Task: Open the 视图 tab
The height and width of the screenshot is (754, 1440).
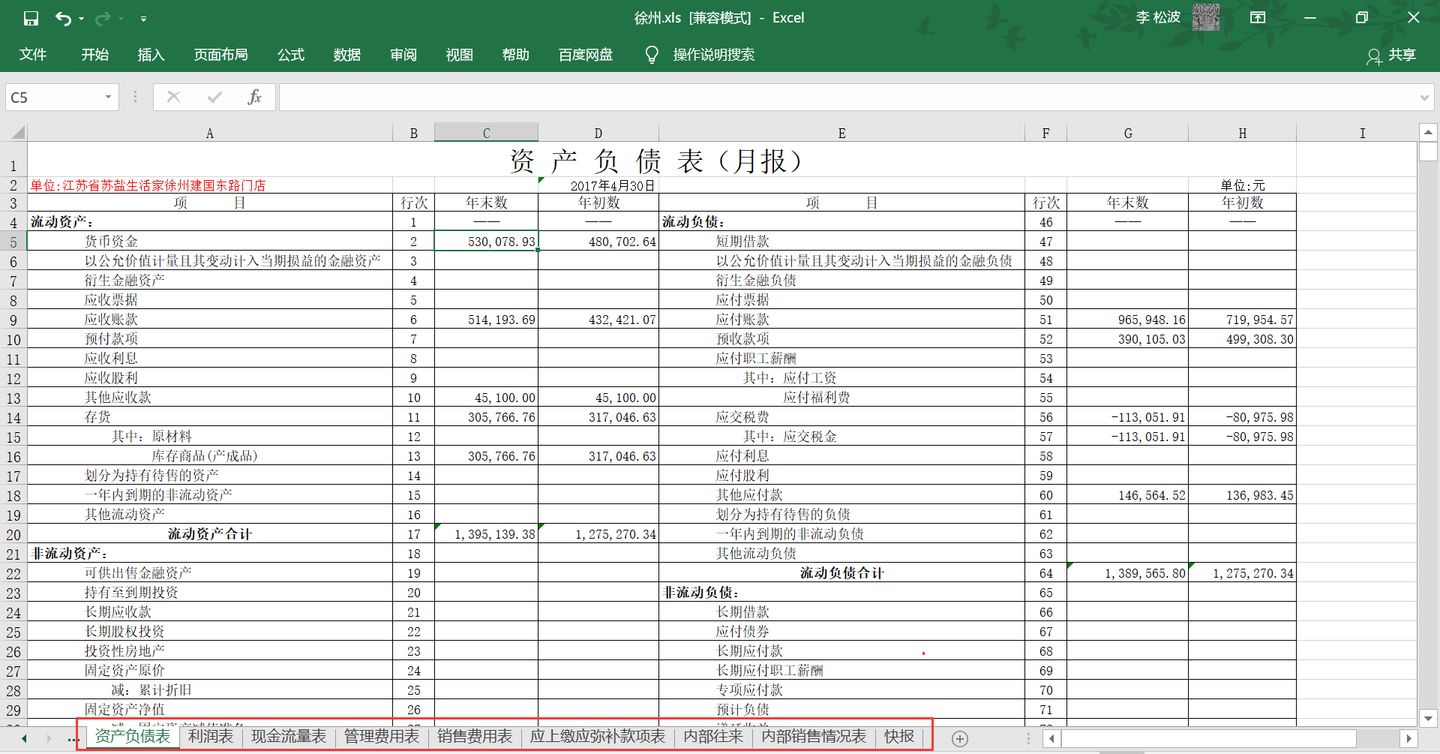Action: 460,55
